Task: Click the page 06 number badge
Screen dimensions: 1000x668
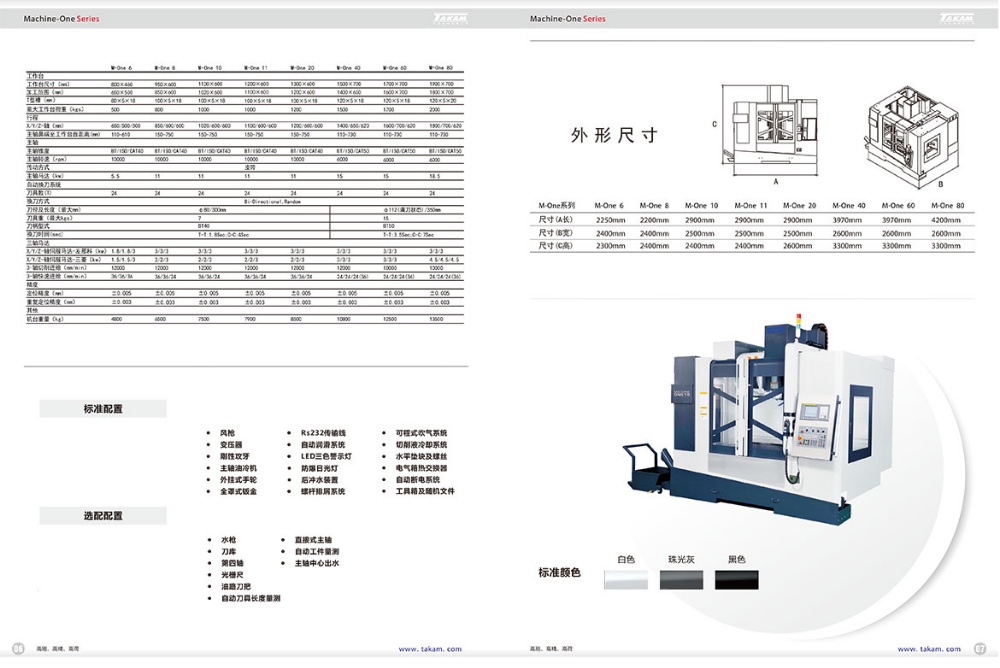Action: coord(17,648)
